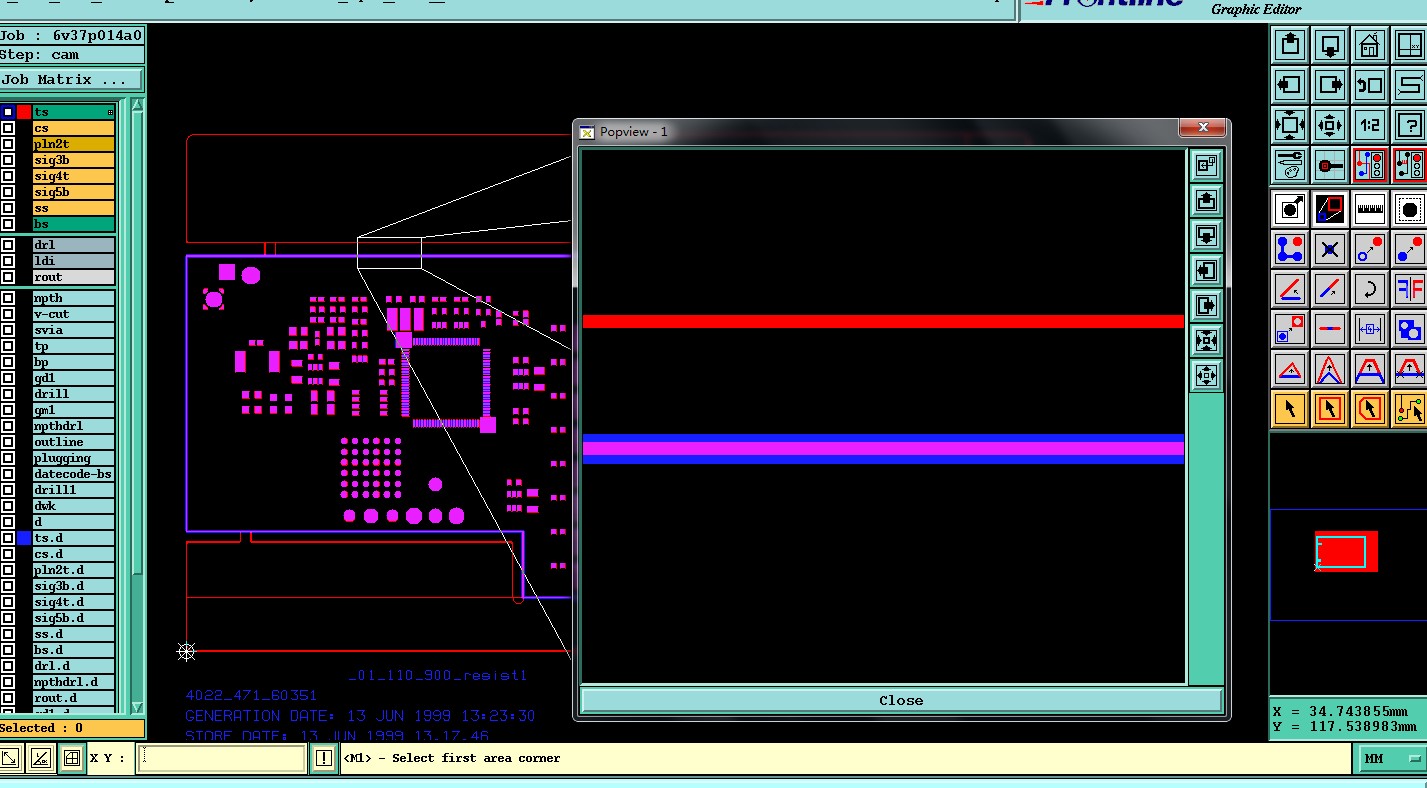Click the first snap icon at bottom left
The image size is (1427, 788).
pyautogui.click(x=10, y=758)
